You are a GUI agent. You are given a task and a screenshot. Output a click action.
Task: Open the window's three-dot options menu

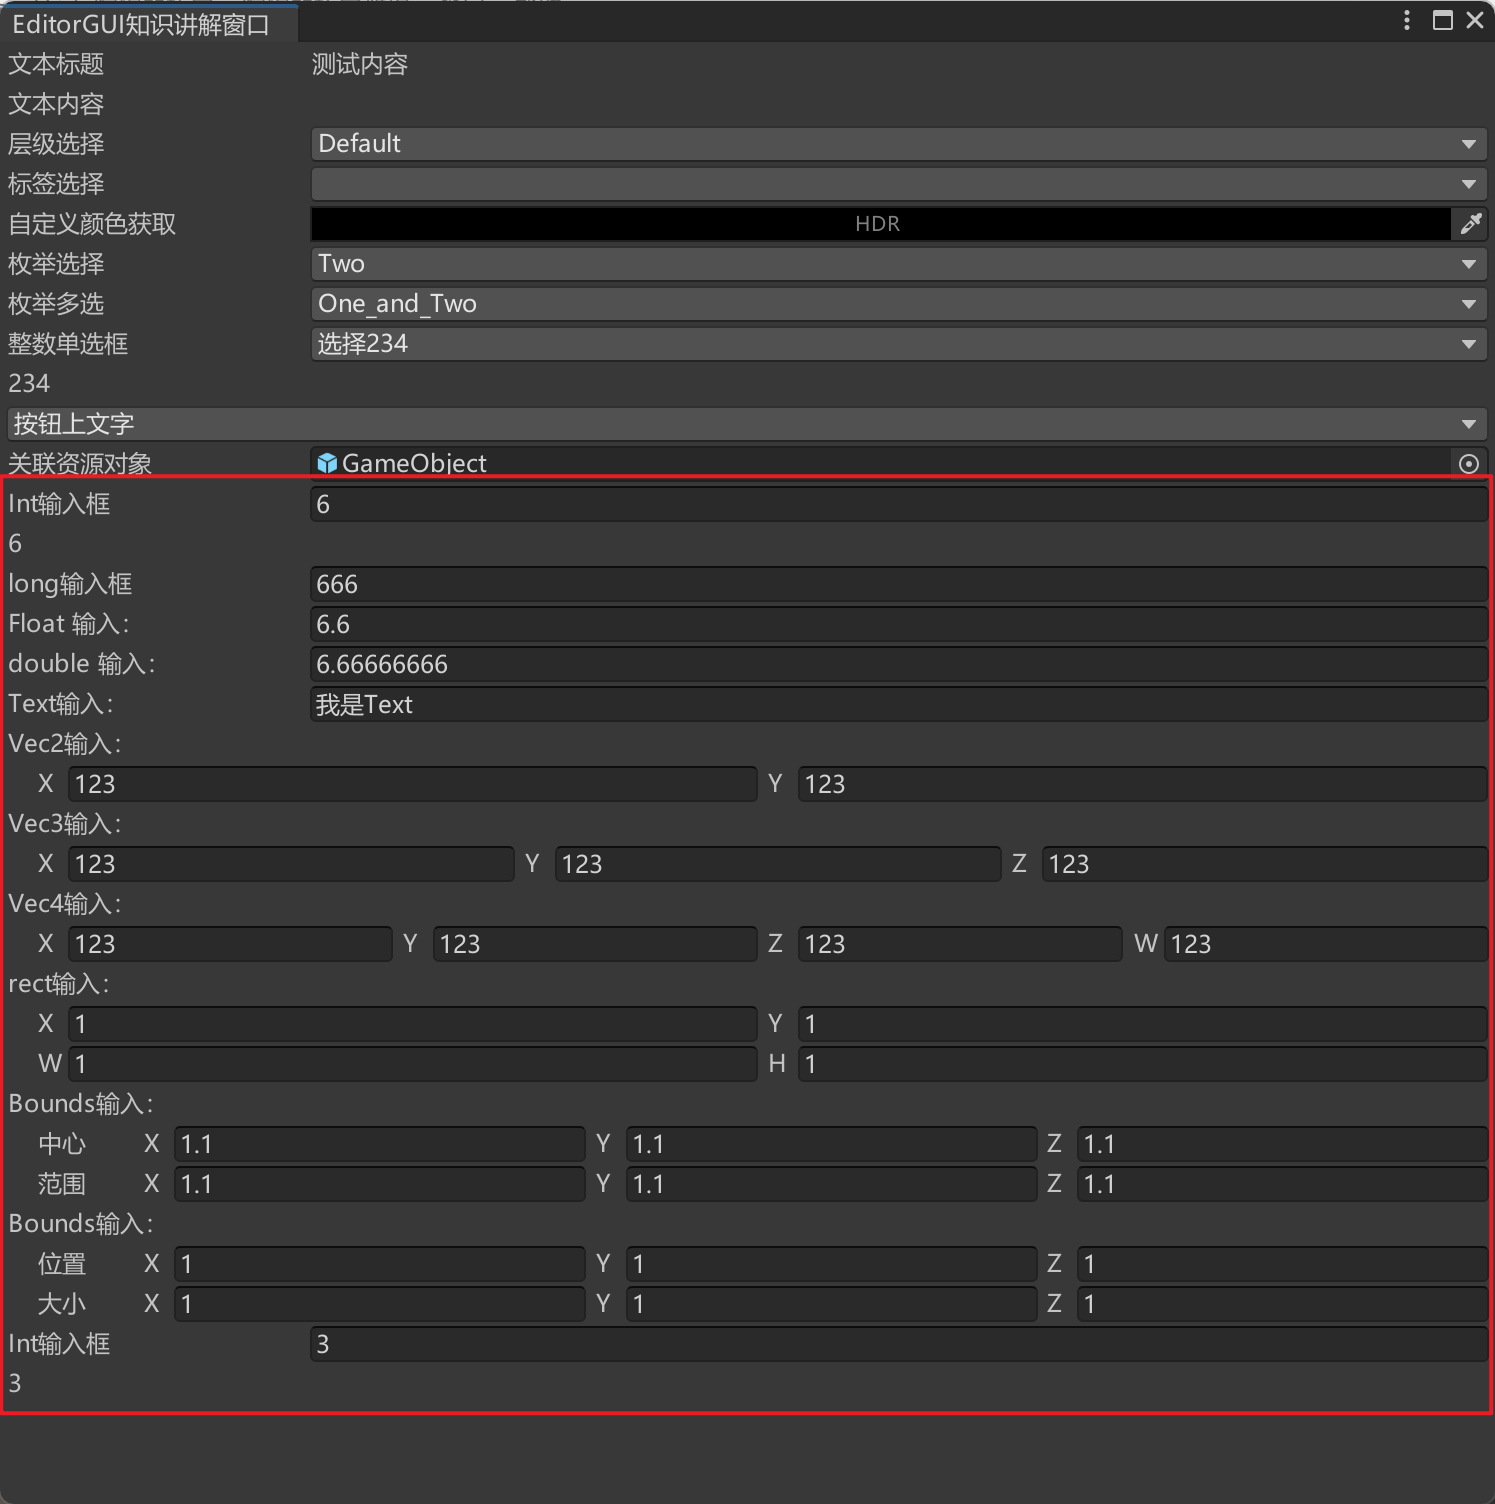(1407, 21)
